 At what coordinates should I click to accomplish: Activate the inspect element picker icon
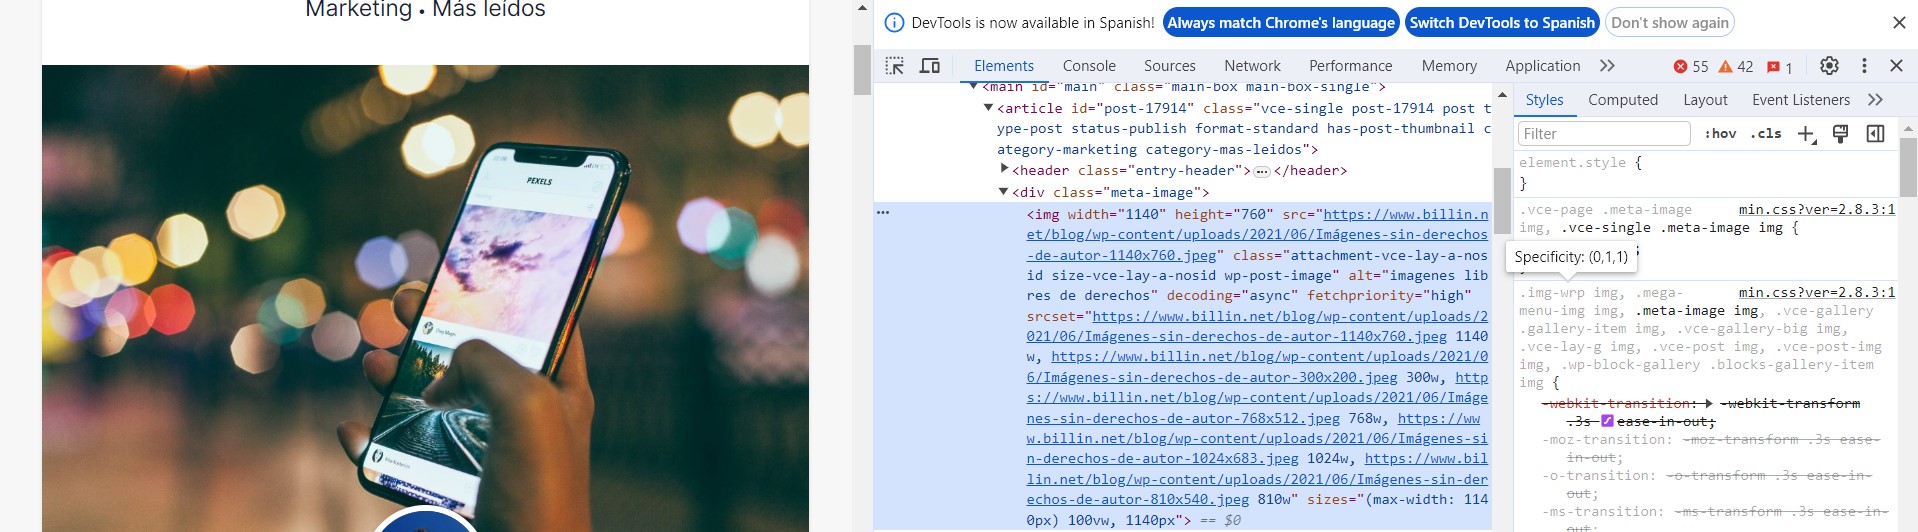[x=895, y=66]
